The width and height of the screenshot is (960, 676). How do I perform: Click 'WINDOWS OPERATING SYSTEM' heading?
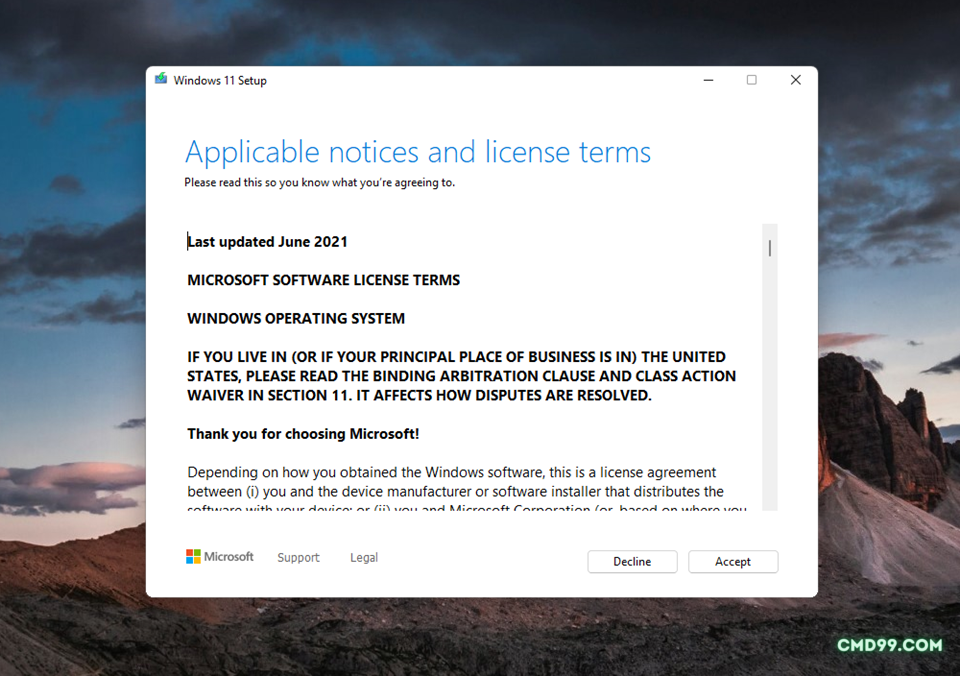click(x=296, y=318)
